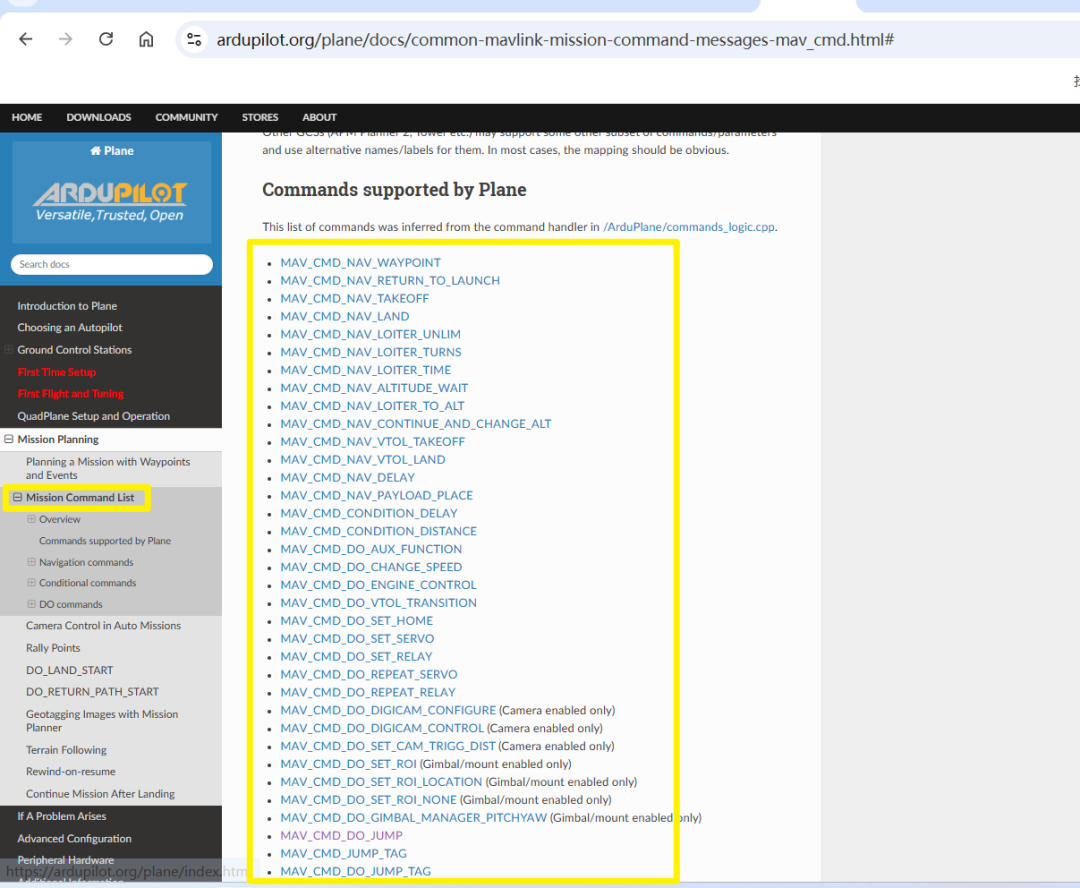Expand Navigation commands subsection
This screenshot has width=1080, height=888.
31,562
